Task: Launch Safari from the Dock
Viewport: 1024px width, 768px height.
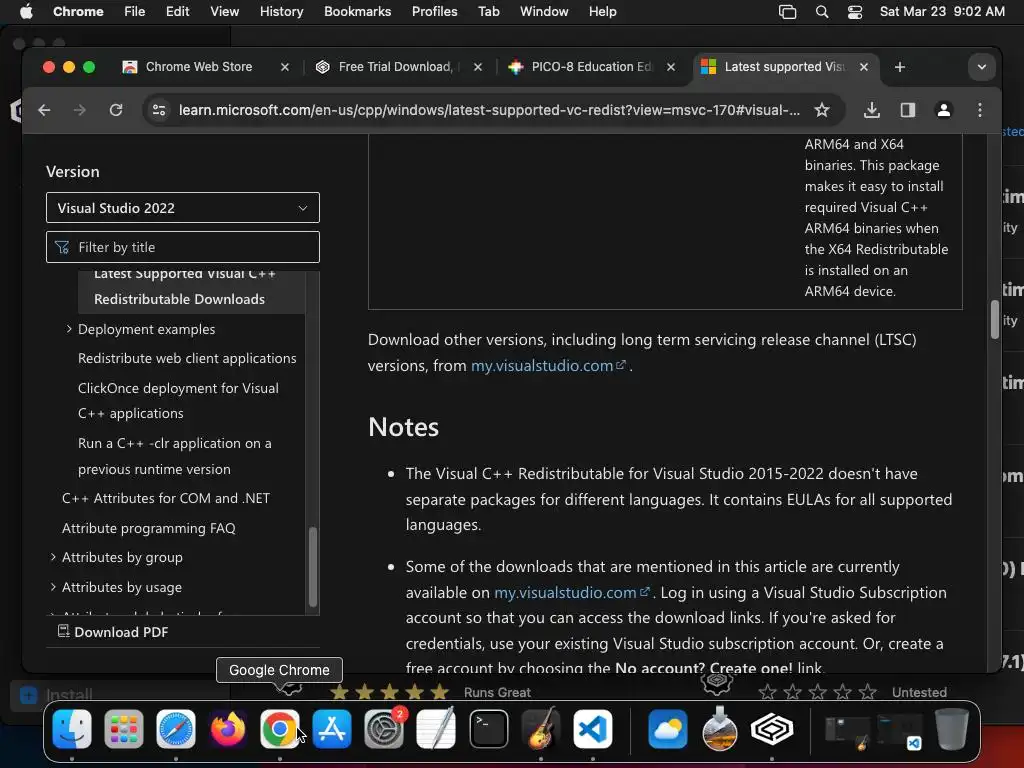Action: 176,729
